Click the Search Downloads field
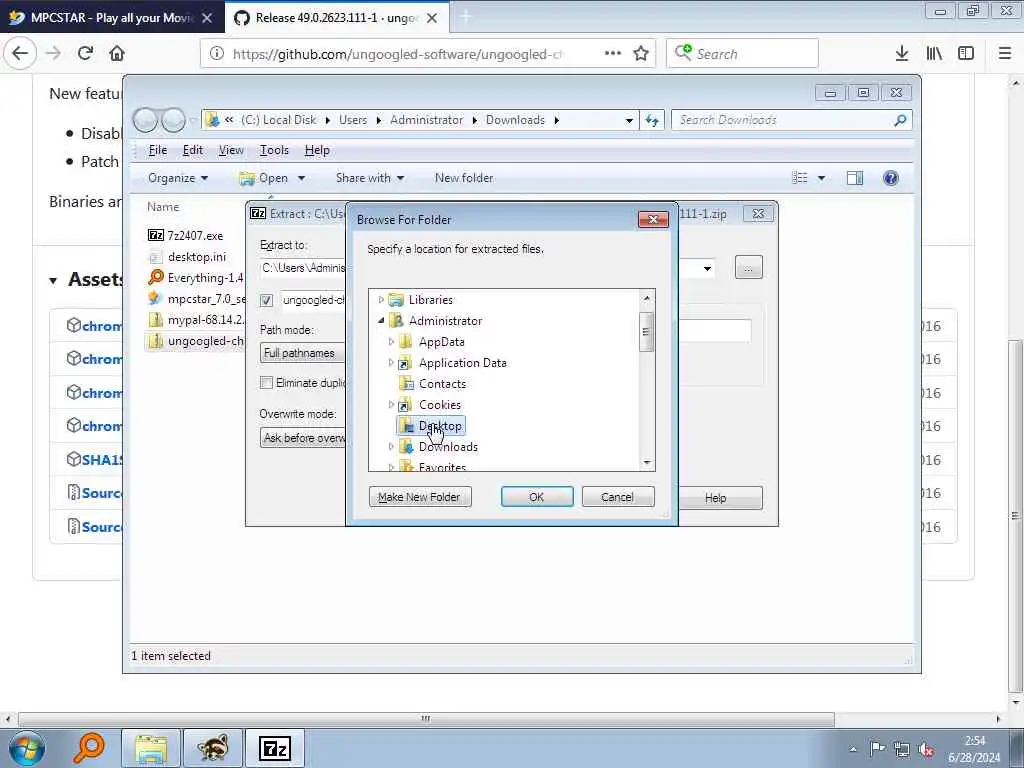The image size is (1024, 768). point(791,120)
